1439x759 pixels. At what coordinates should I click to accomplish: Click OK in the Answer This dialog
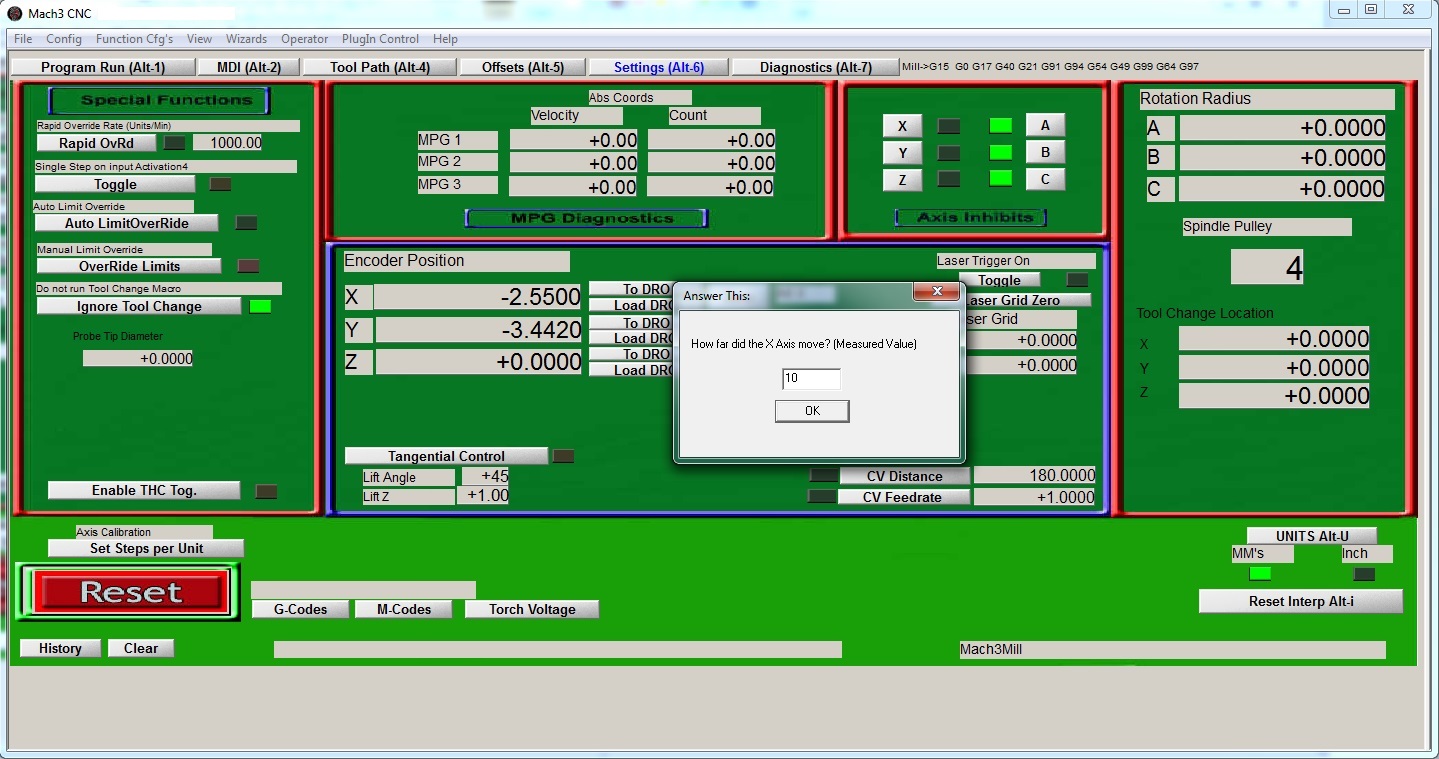(812, 411)
